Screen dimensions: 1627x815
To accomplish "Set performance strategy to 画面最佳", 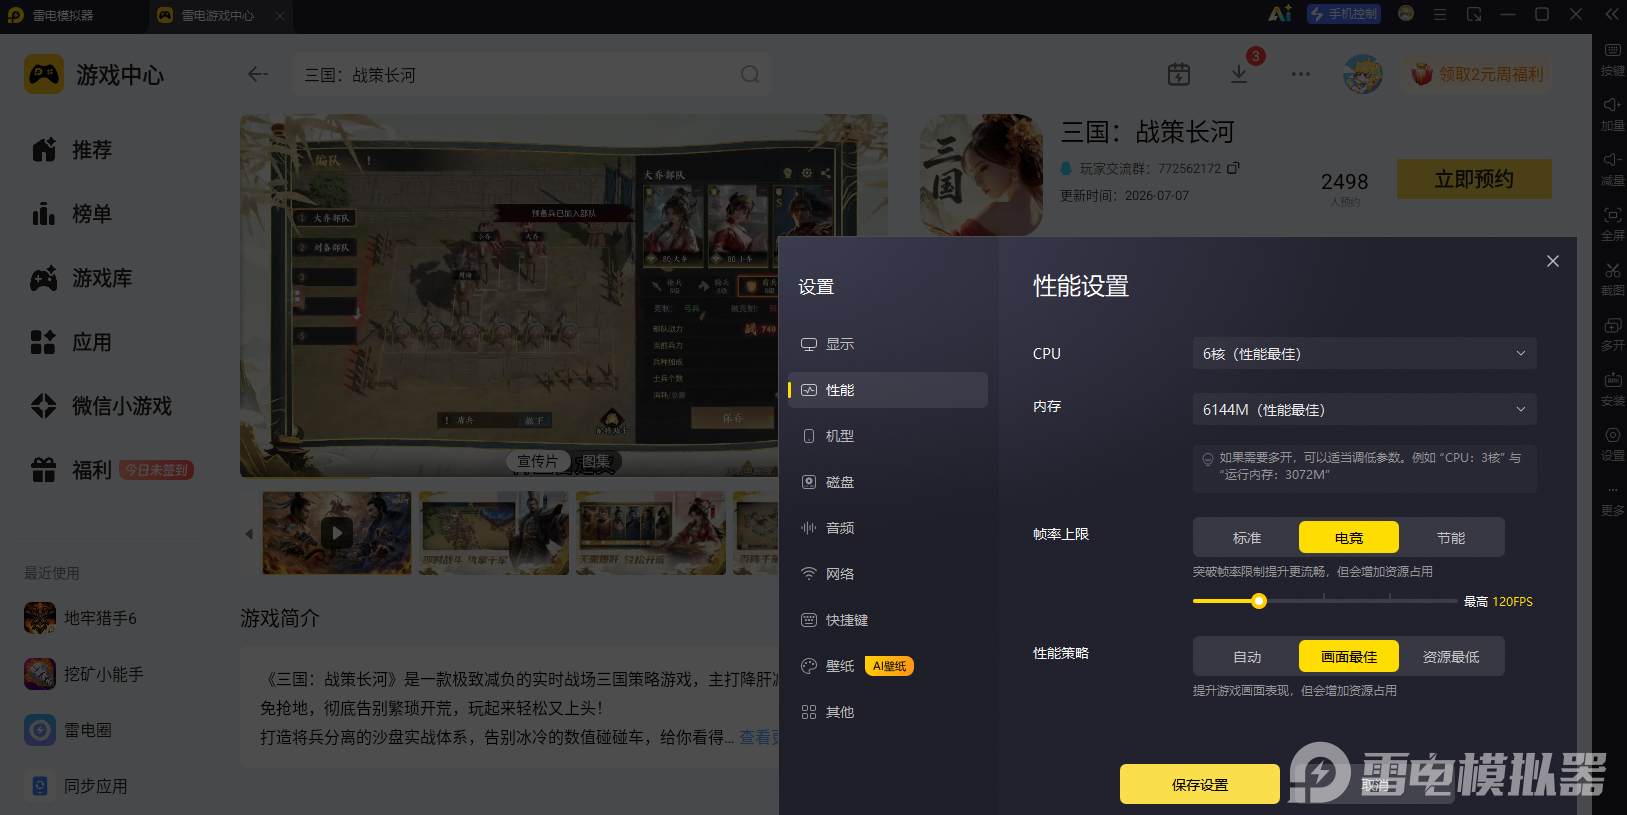I will [x=1349, y=657].
